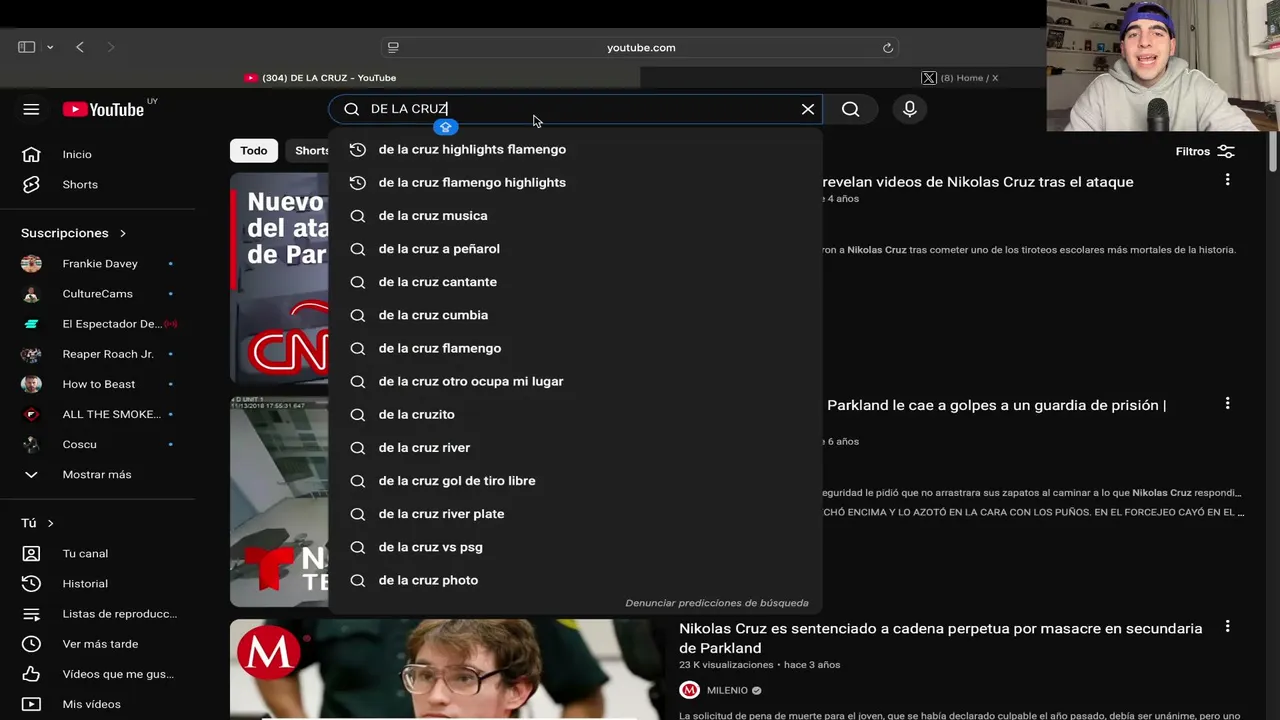Open the Filtros filter options
Viewport: 1280px width, 720px height.
tap(1205, 151)
